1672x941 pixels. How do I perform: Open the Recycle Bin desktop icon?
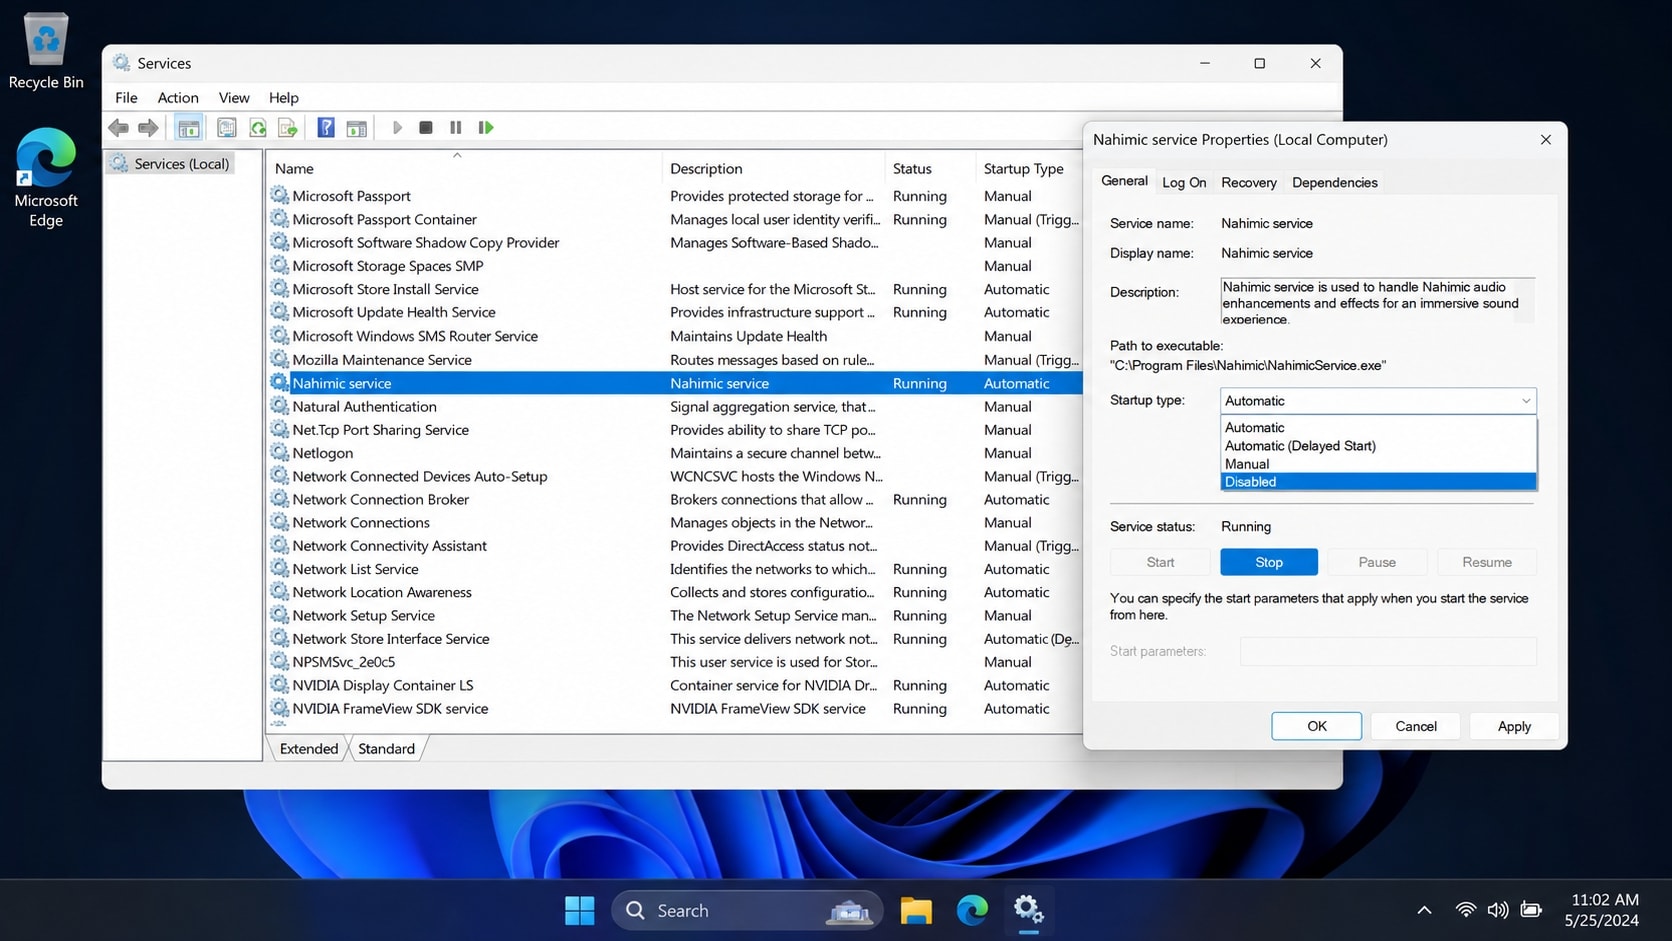click(46, 50)
